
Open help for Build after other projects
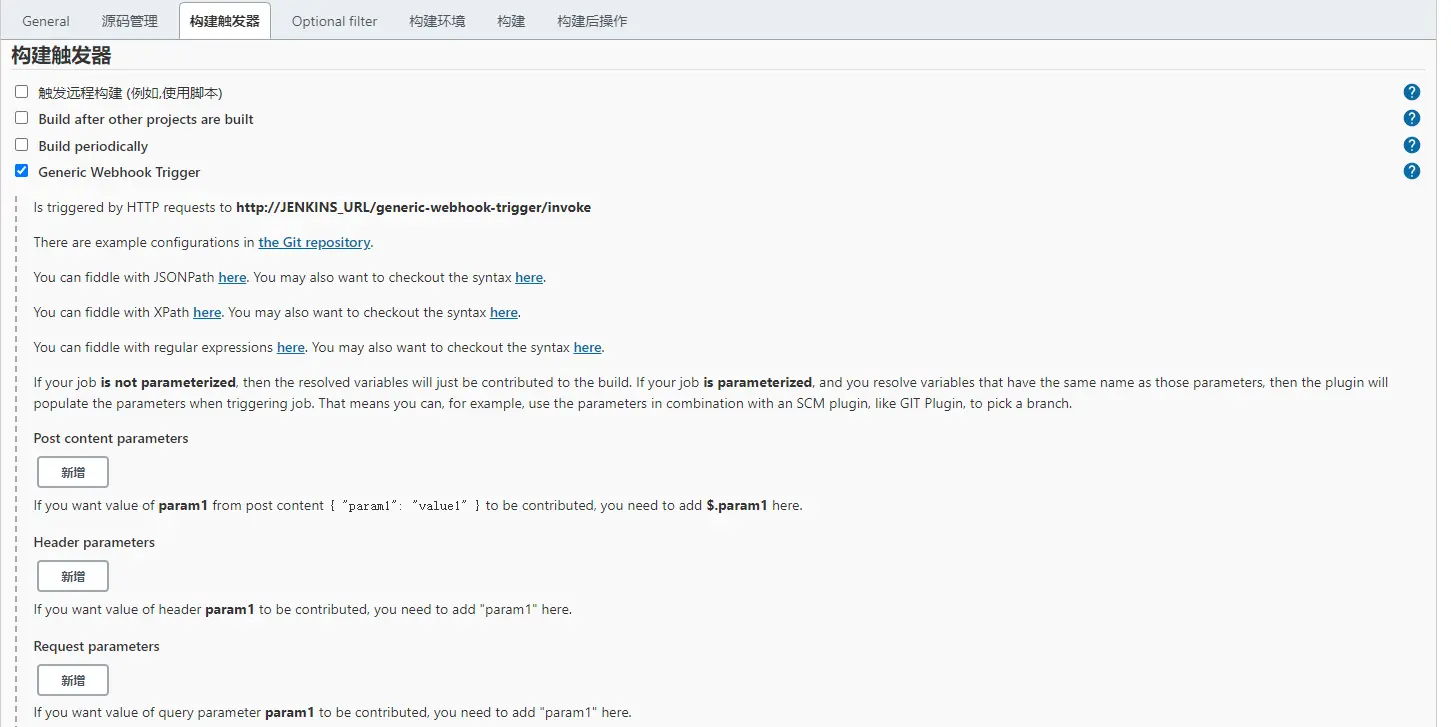pos(1411,119)
